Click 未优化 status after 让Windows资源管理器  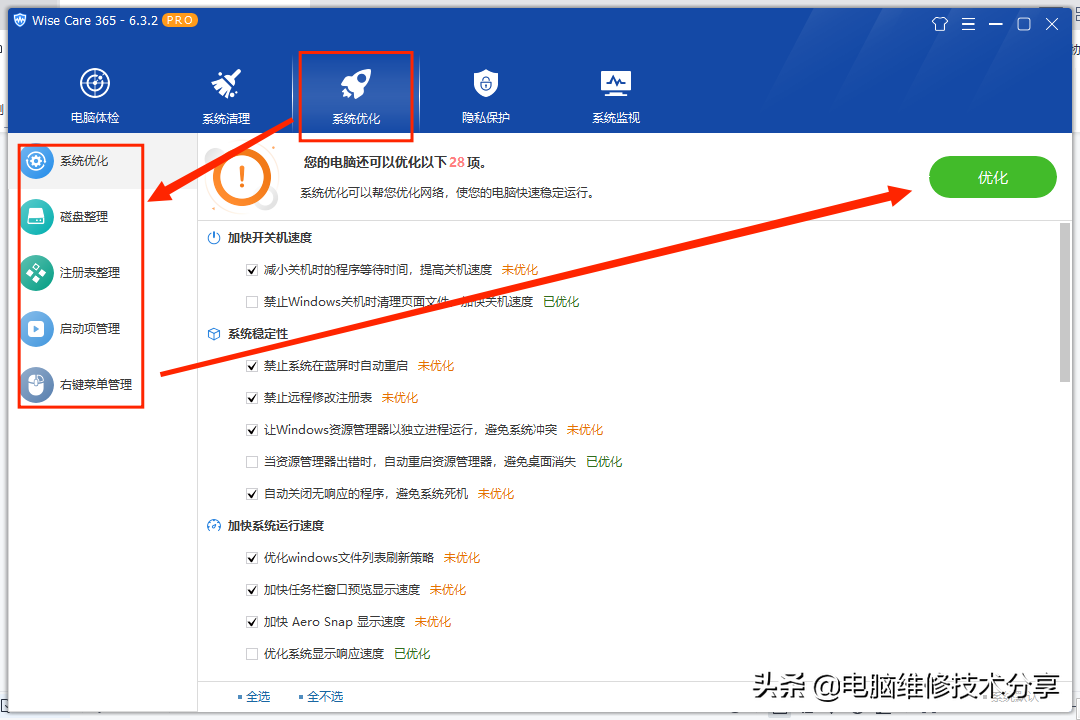[x=585, y=430]
